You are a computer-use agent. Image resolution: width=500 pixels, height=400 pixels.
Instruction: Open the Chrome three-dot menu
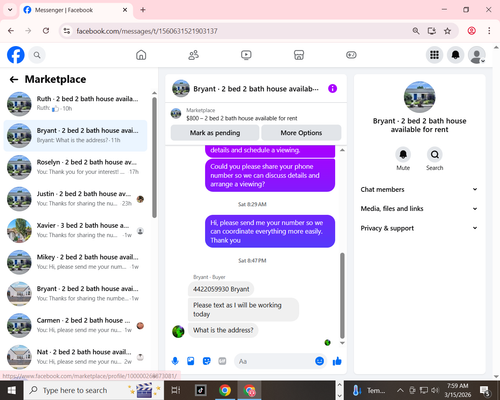point(489,31)
